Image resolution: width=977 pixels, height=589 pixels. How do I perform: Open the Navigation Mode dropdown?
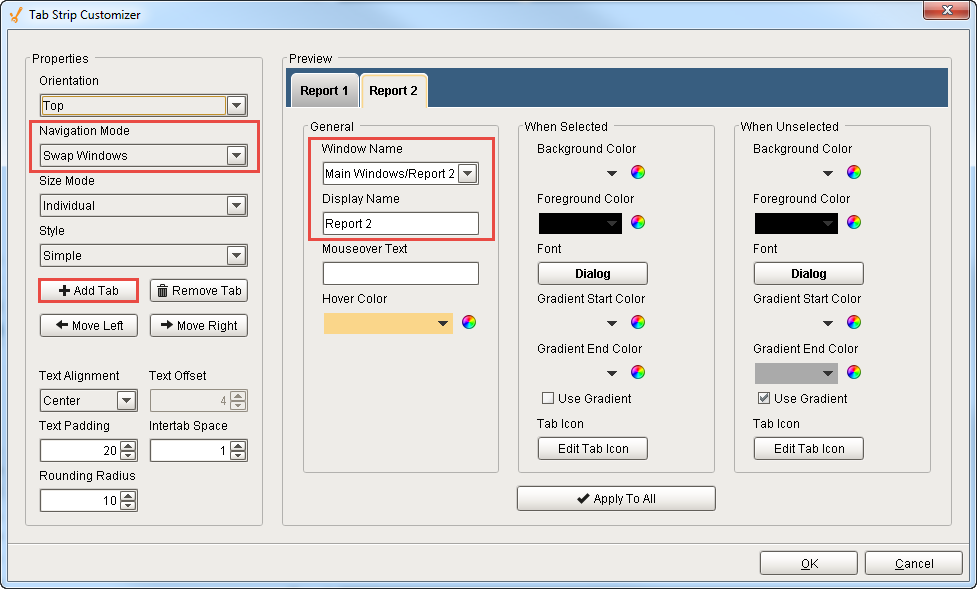click(x=236, y=155)
